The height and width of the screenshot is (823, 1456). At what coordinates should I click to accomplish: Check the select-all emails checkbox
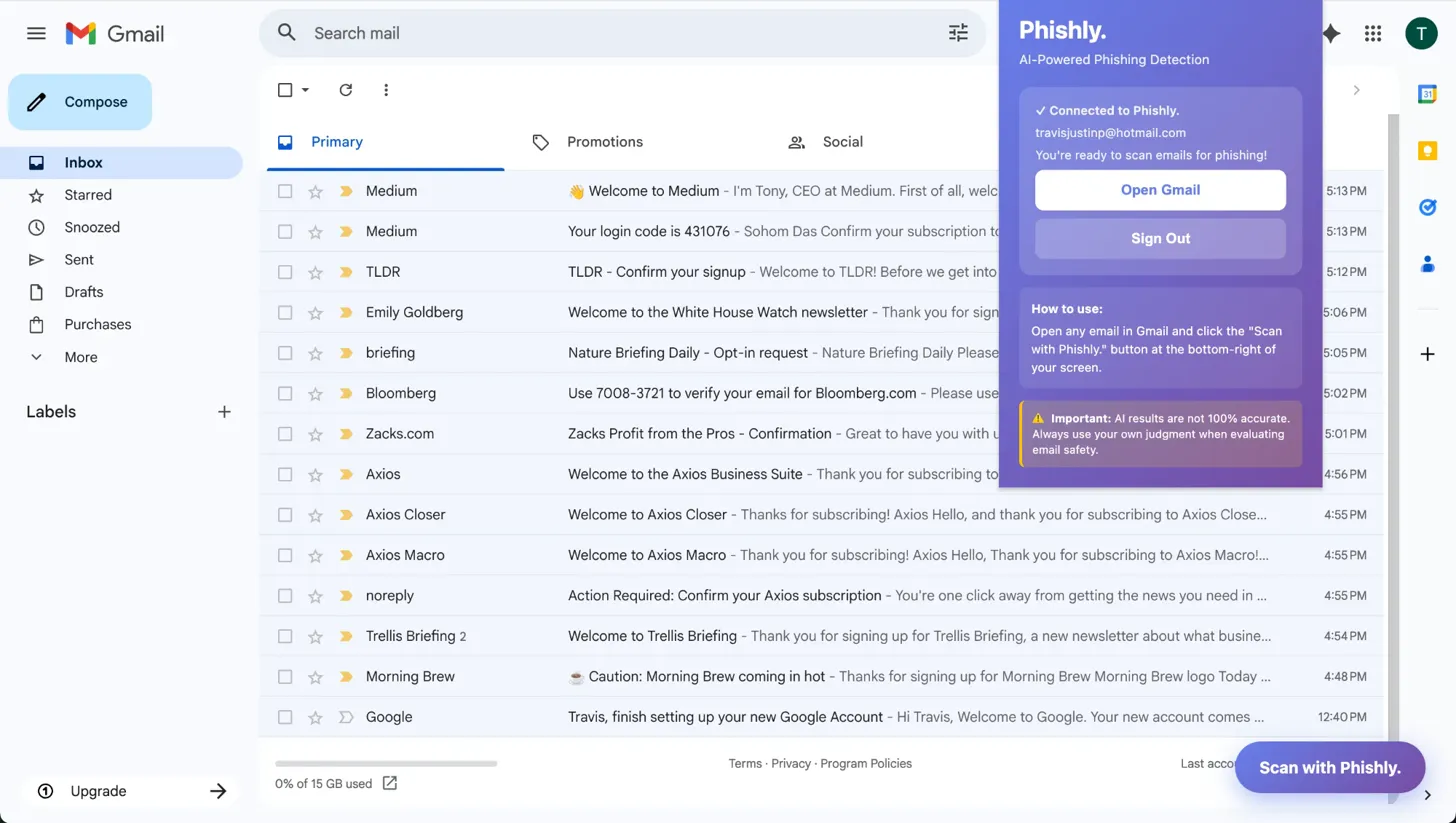tap(284, 90)
